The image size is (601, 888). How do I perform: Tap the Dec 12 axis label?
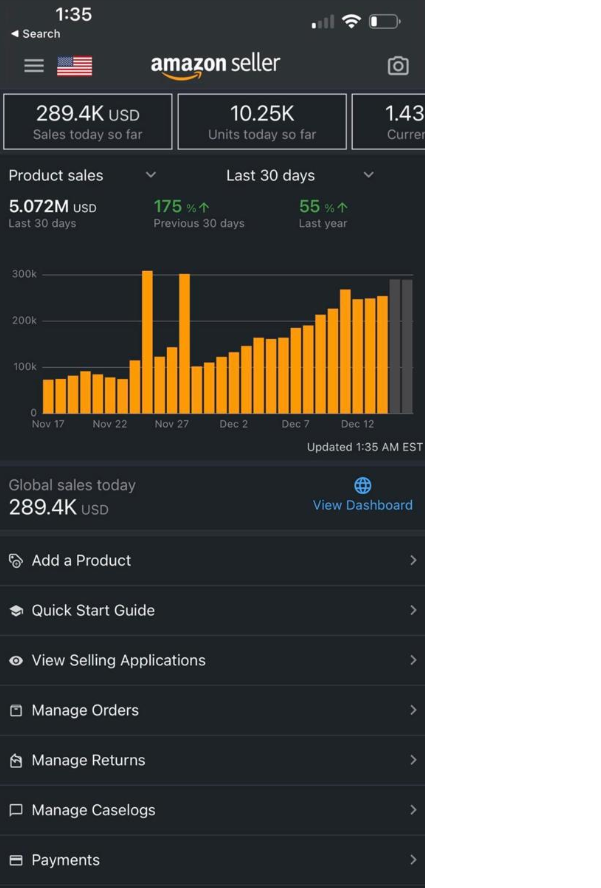(357, 424)
